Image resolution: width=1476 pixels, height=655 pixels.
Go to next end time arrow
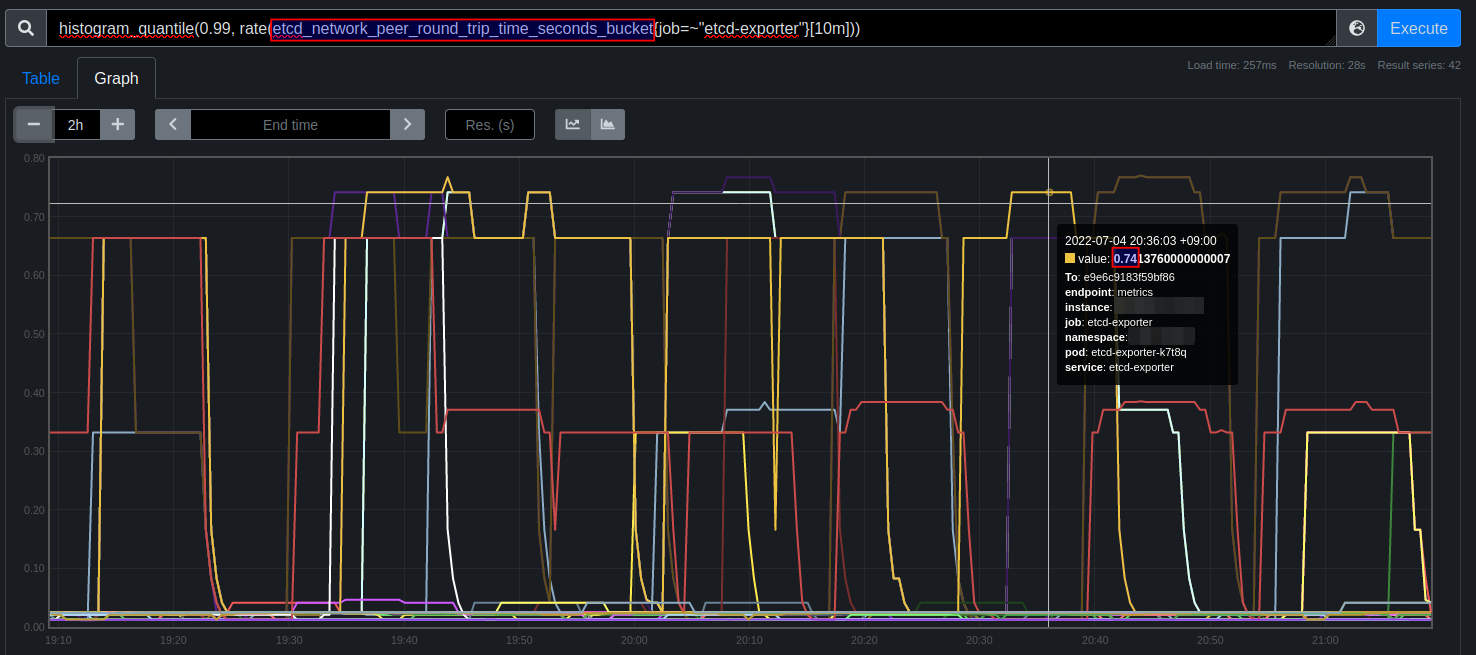tap(407, 124)
